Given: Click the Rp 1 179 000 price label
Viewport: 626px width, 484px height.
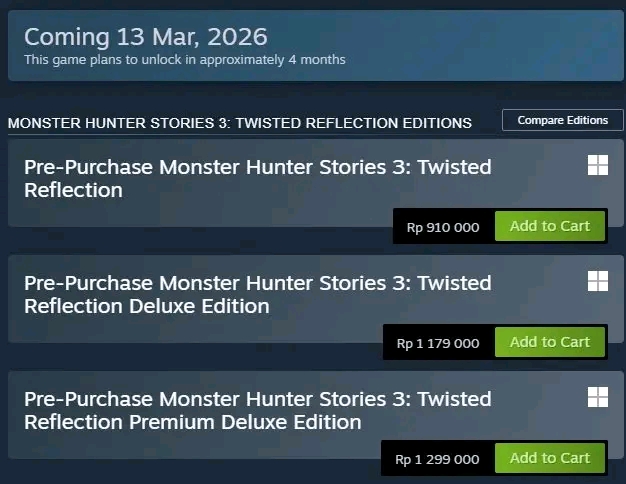Looking at the screenshot, I should [x=438, y=343].
